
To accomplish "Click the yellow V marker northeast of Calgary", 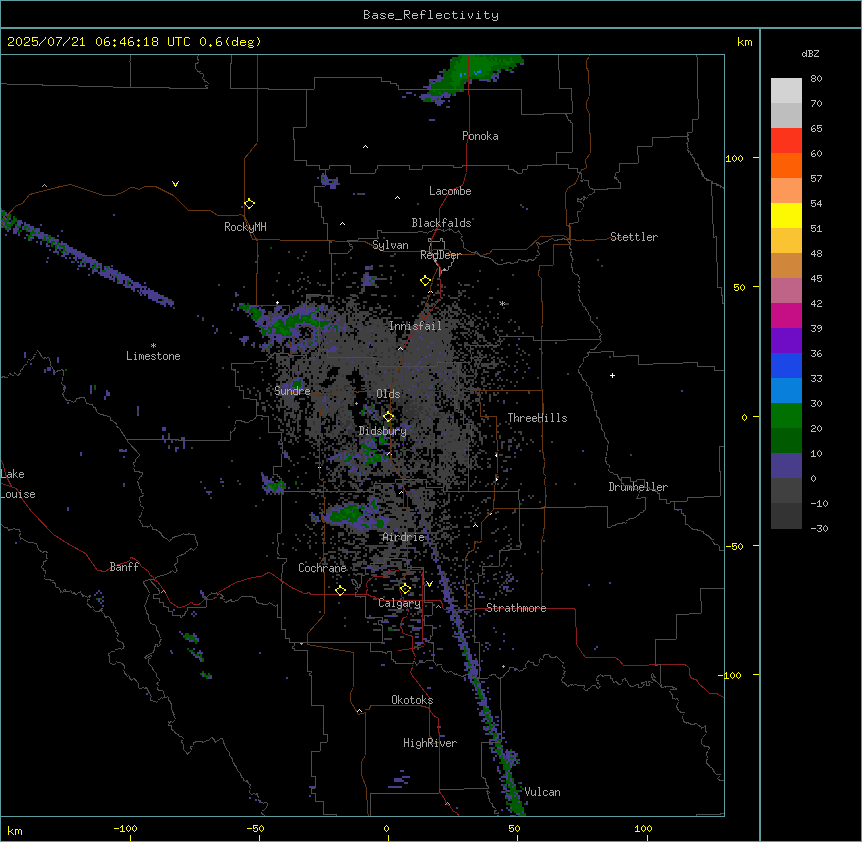I will [429, 584].
